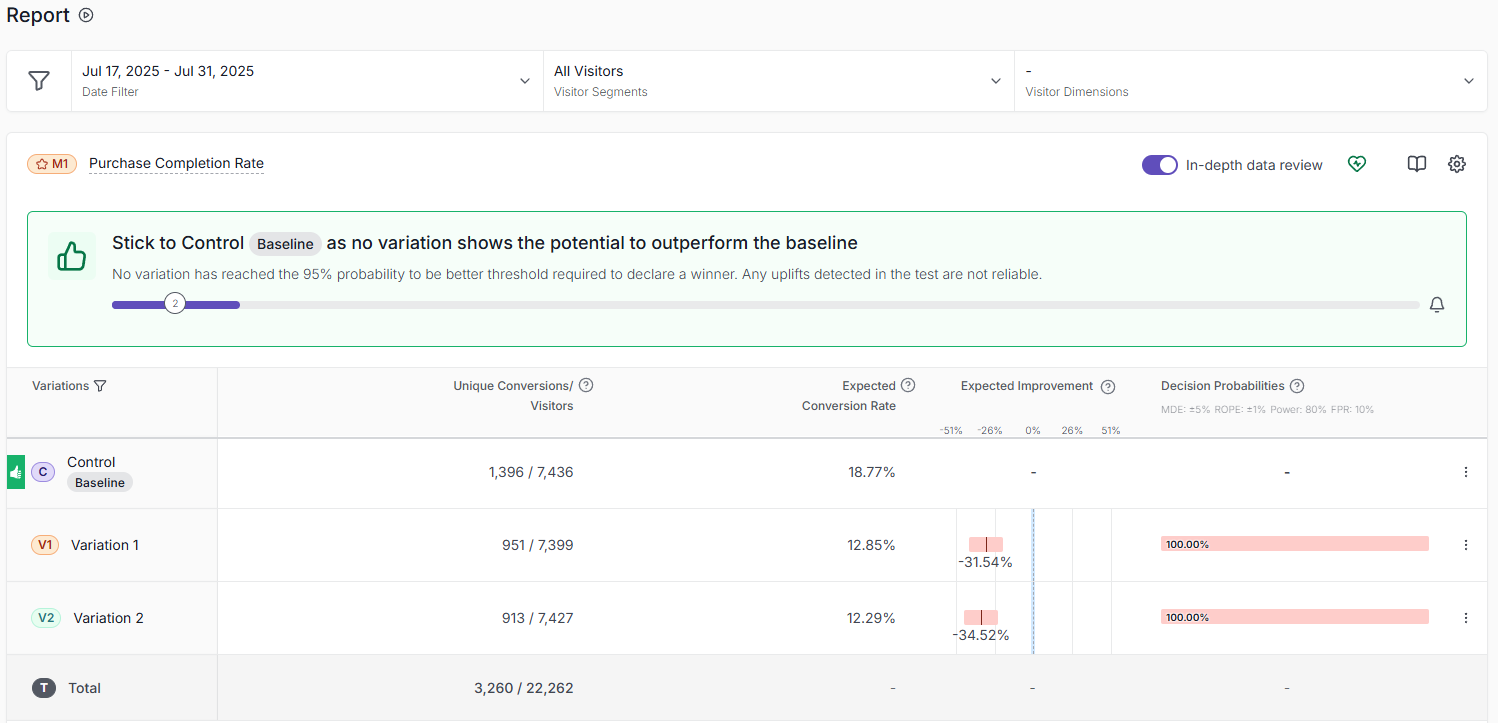Click the thumbs-up recommendation icon

[71, 255]
